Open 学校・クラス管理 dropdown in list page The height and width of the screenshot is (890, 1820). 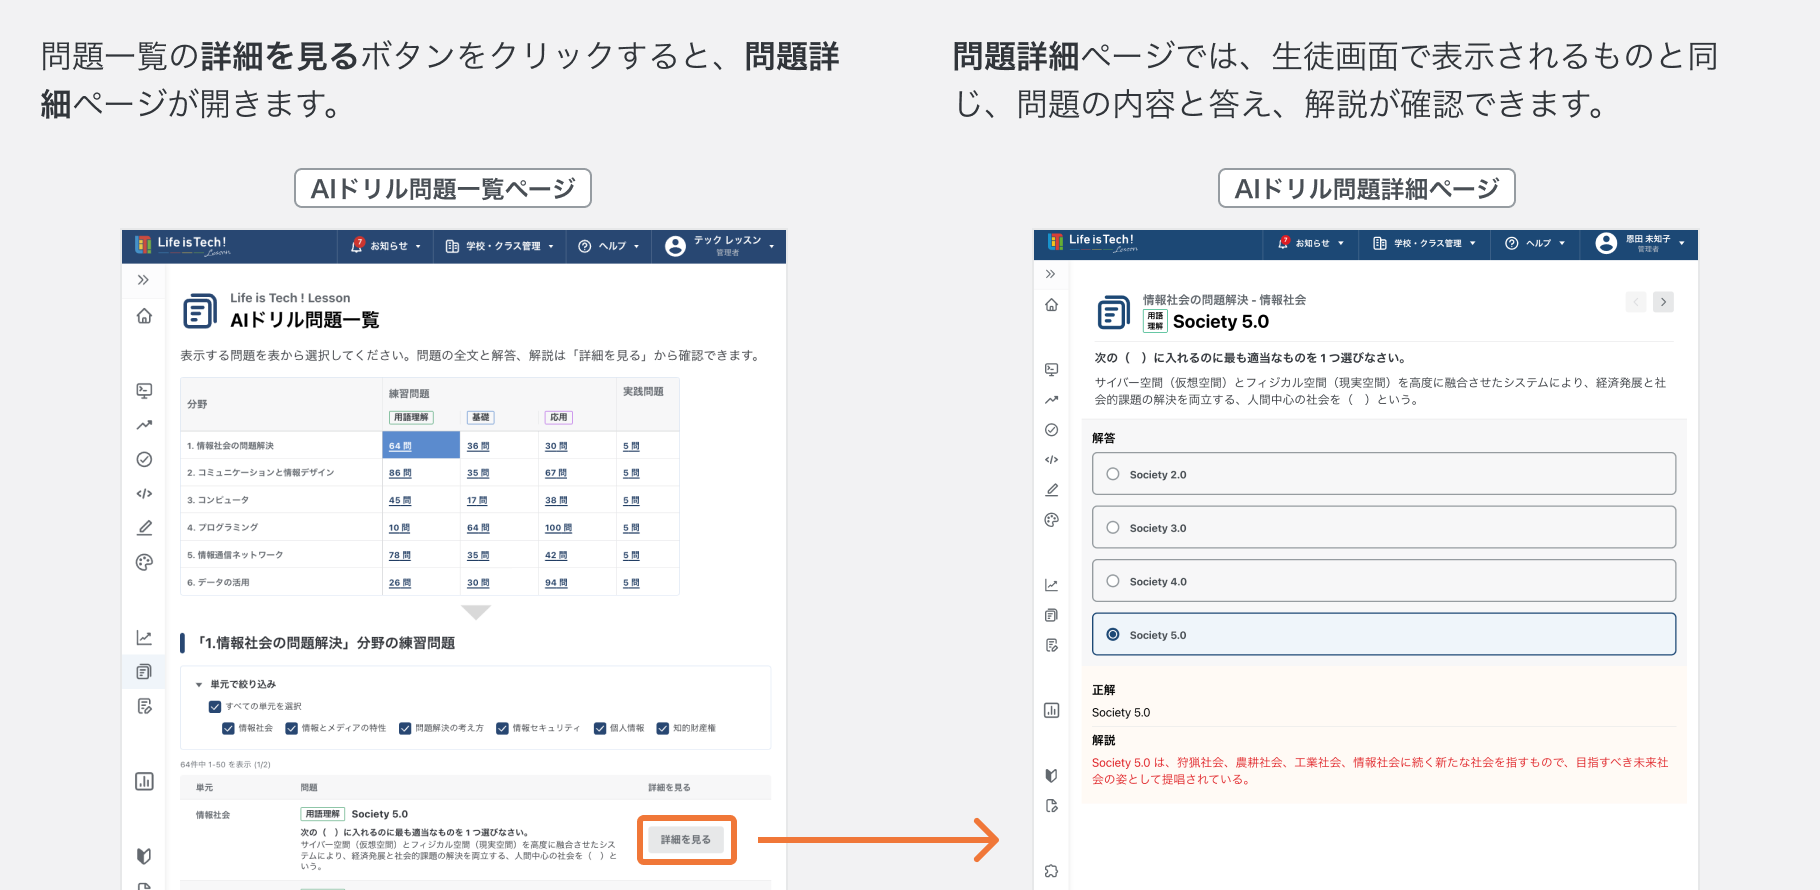tap(499, 246)
